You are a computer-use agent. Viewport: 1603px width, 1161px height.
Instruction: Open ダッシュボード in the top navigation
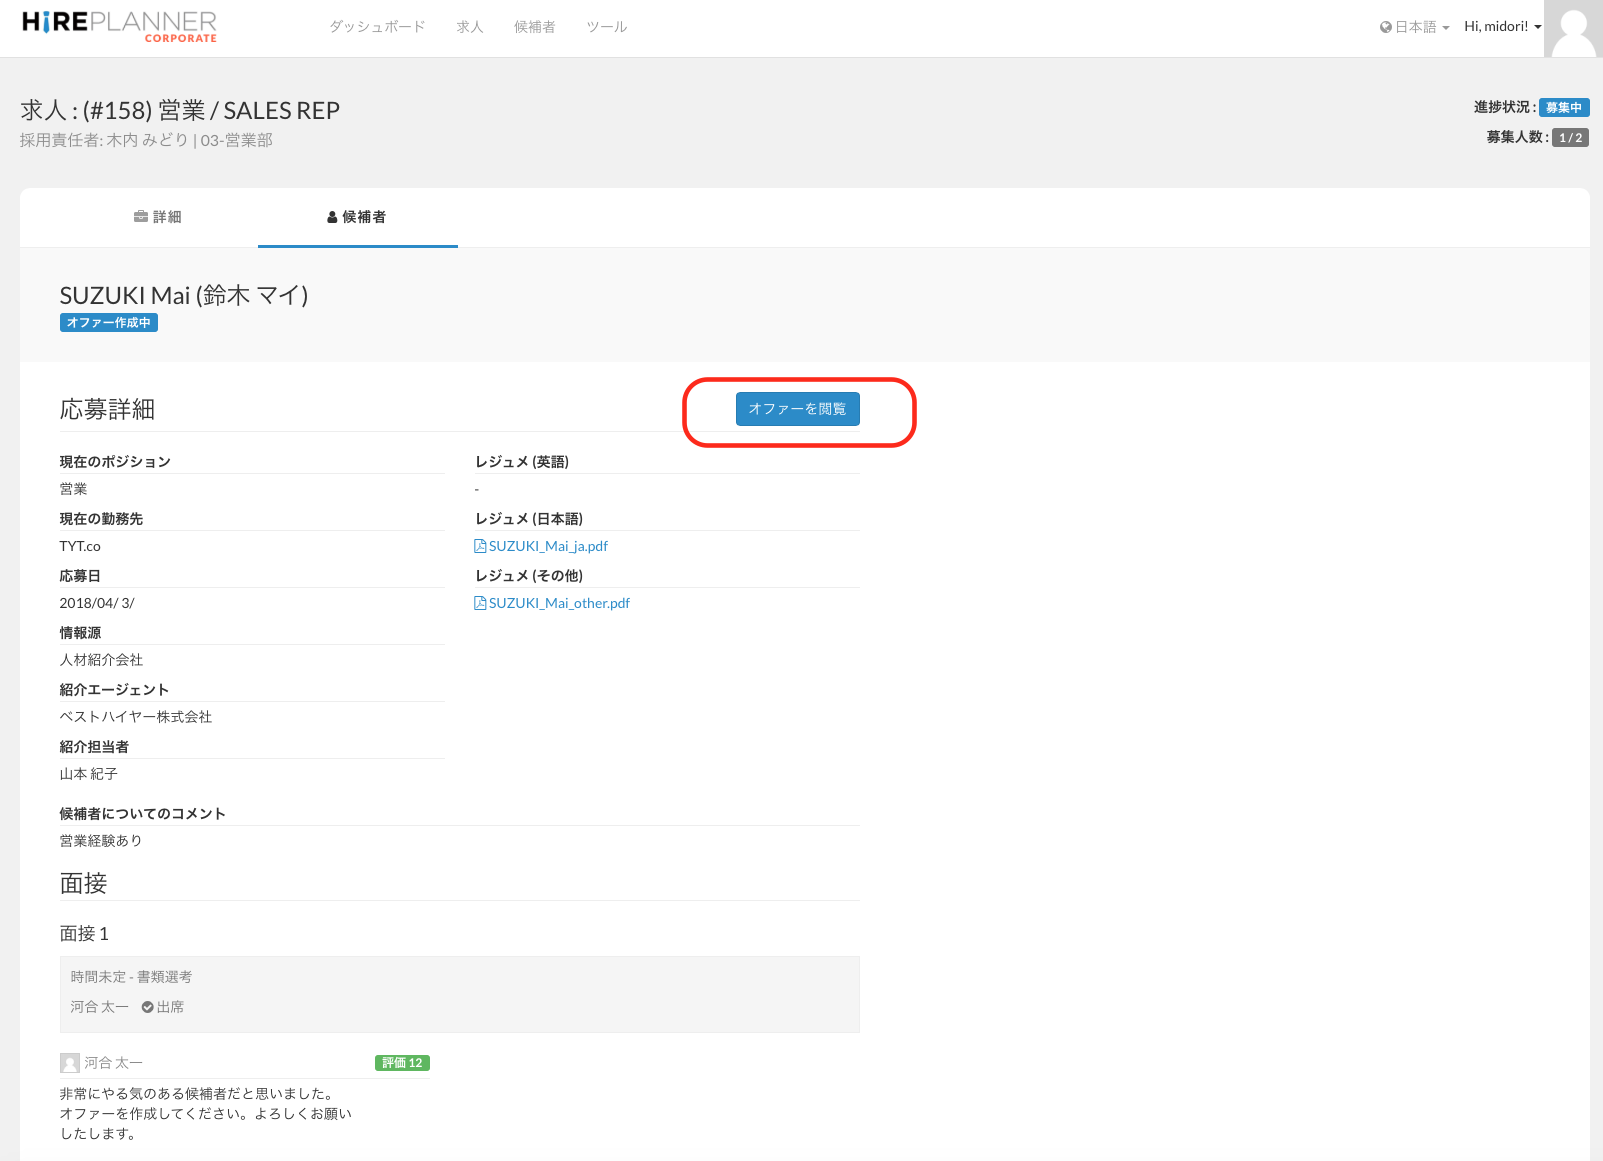click(377, 27)
